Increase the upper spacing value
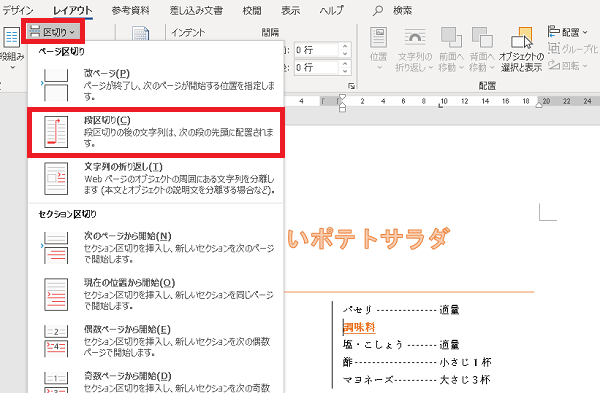The width and height of the screenshot is (600, 393). [345, 46]
